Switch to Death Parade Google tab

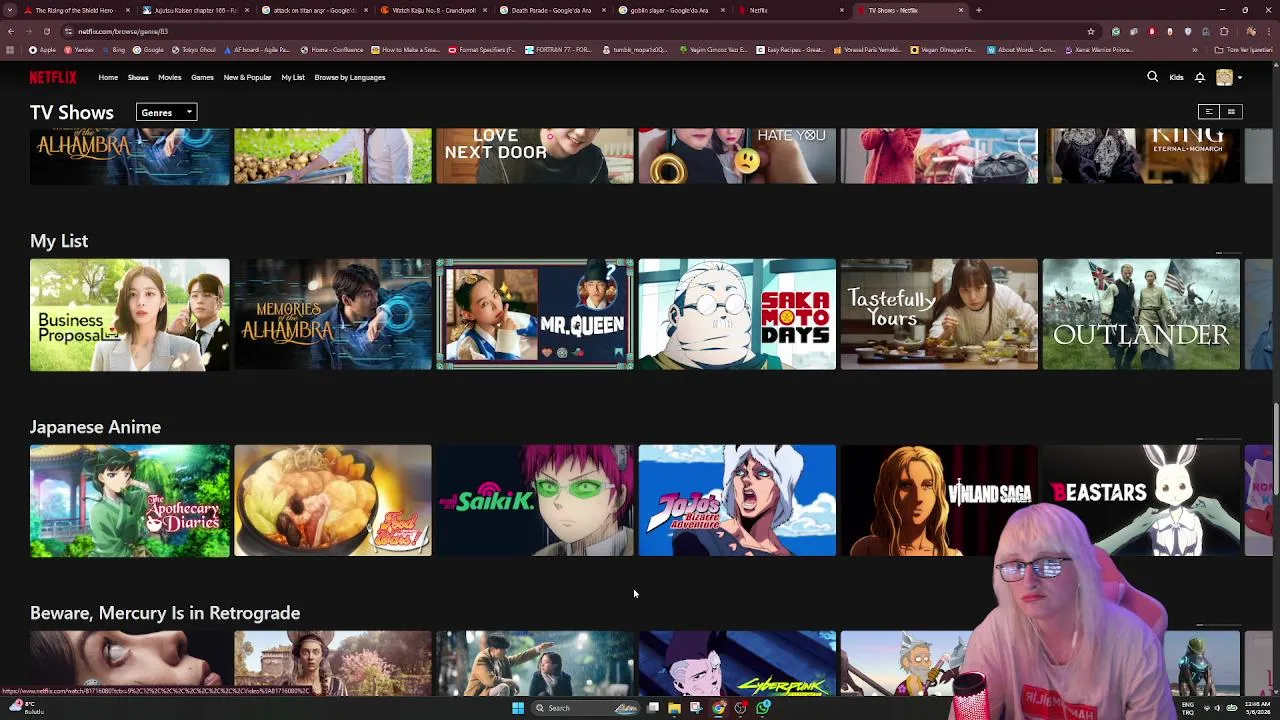tap(553, 10)
